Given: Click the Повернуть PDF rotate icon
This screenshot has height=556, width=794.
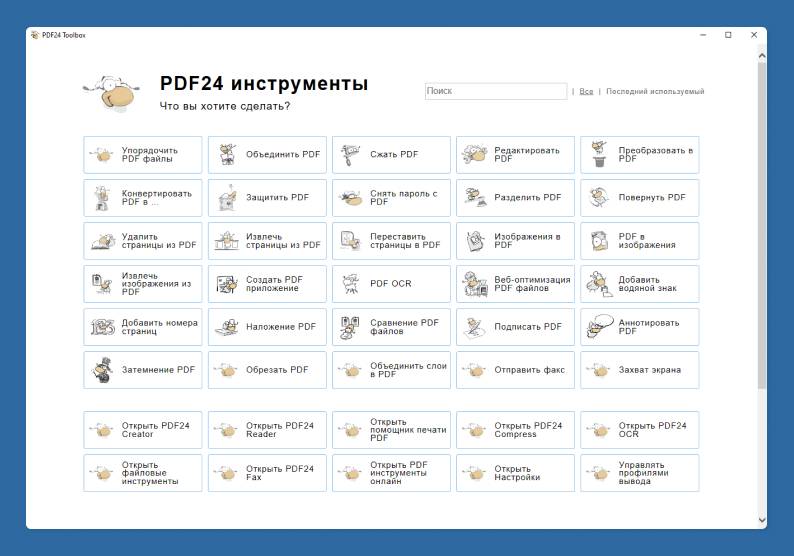Looking at the screenshot, I should pos(599,198).
